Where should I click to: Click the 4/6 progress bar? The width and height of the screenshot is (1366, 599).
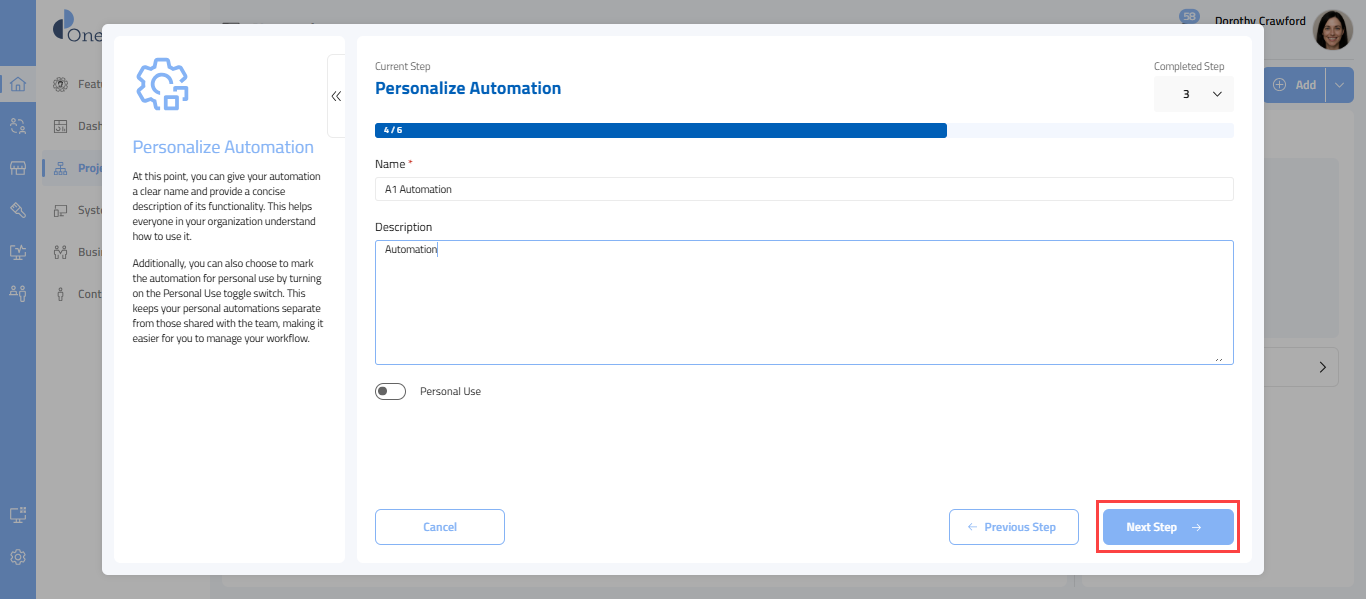coord(660,130)
